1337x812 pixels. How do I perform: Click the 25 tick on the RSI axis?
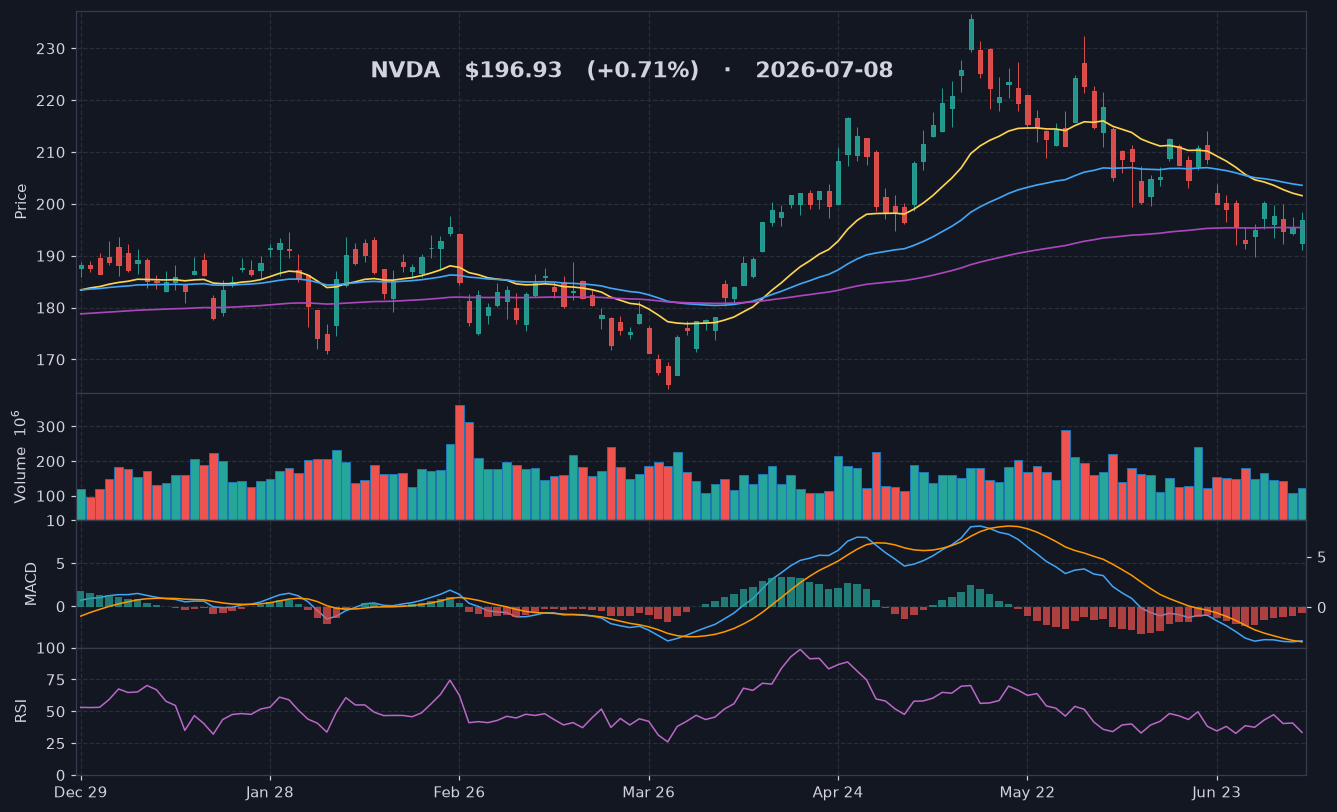(54, 745)
